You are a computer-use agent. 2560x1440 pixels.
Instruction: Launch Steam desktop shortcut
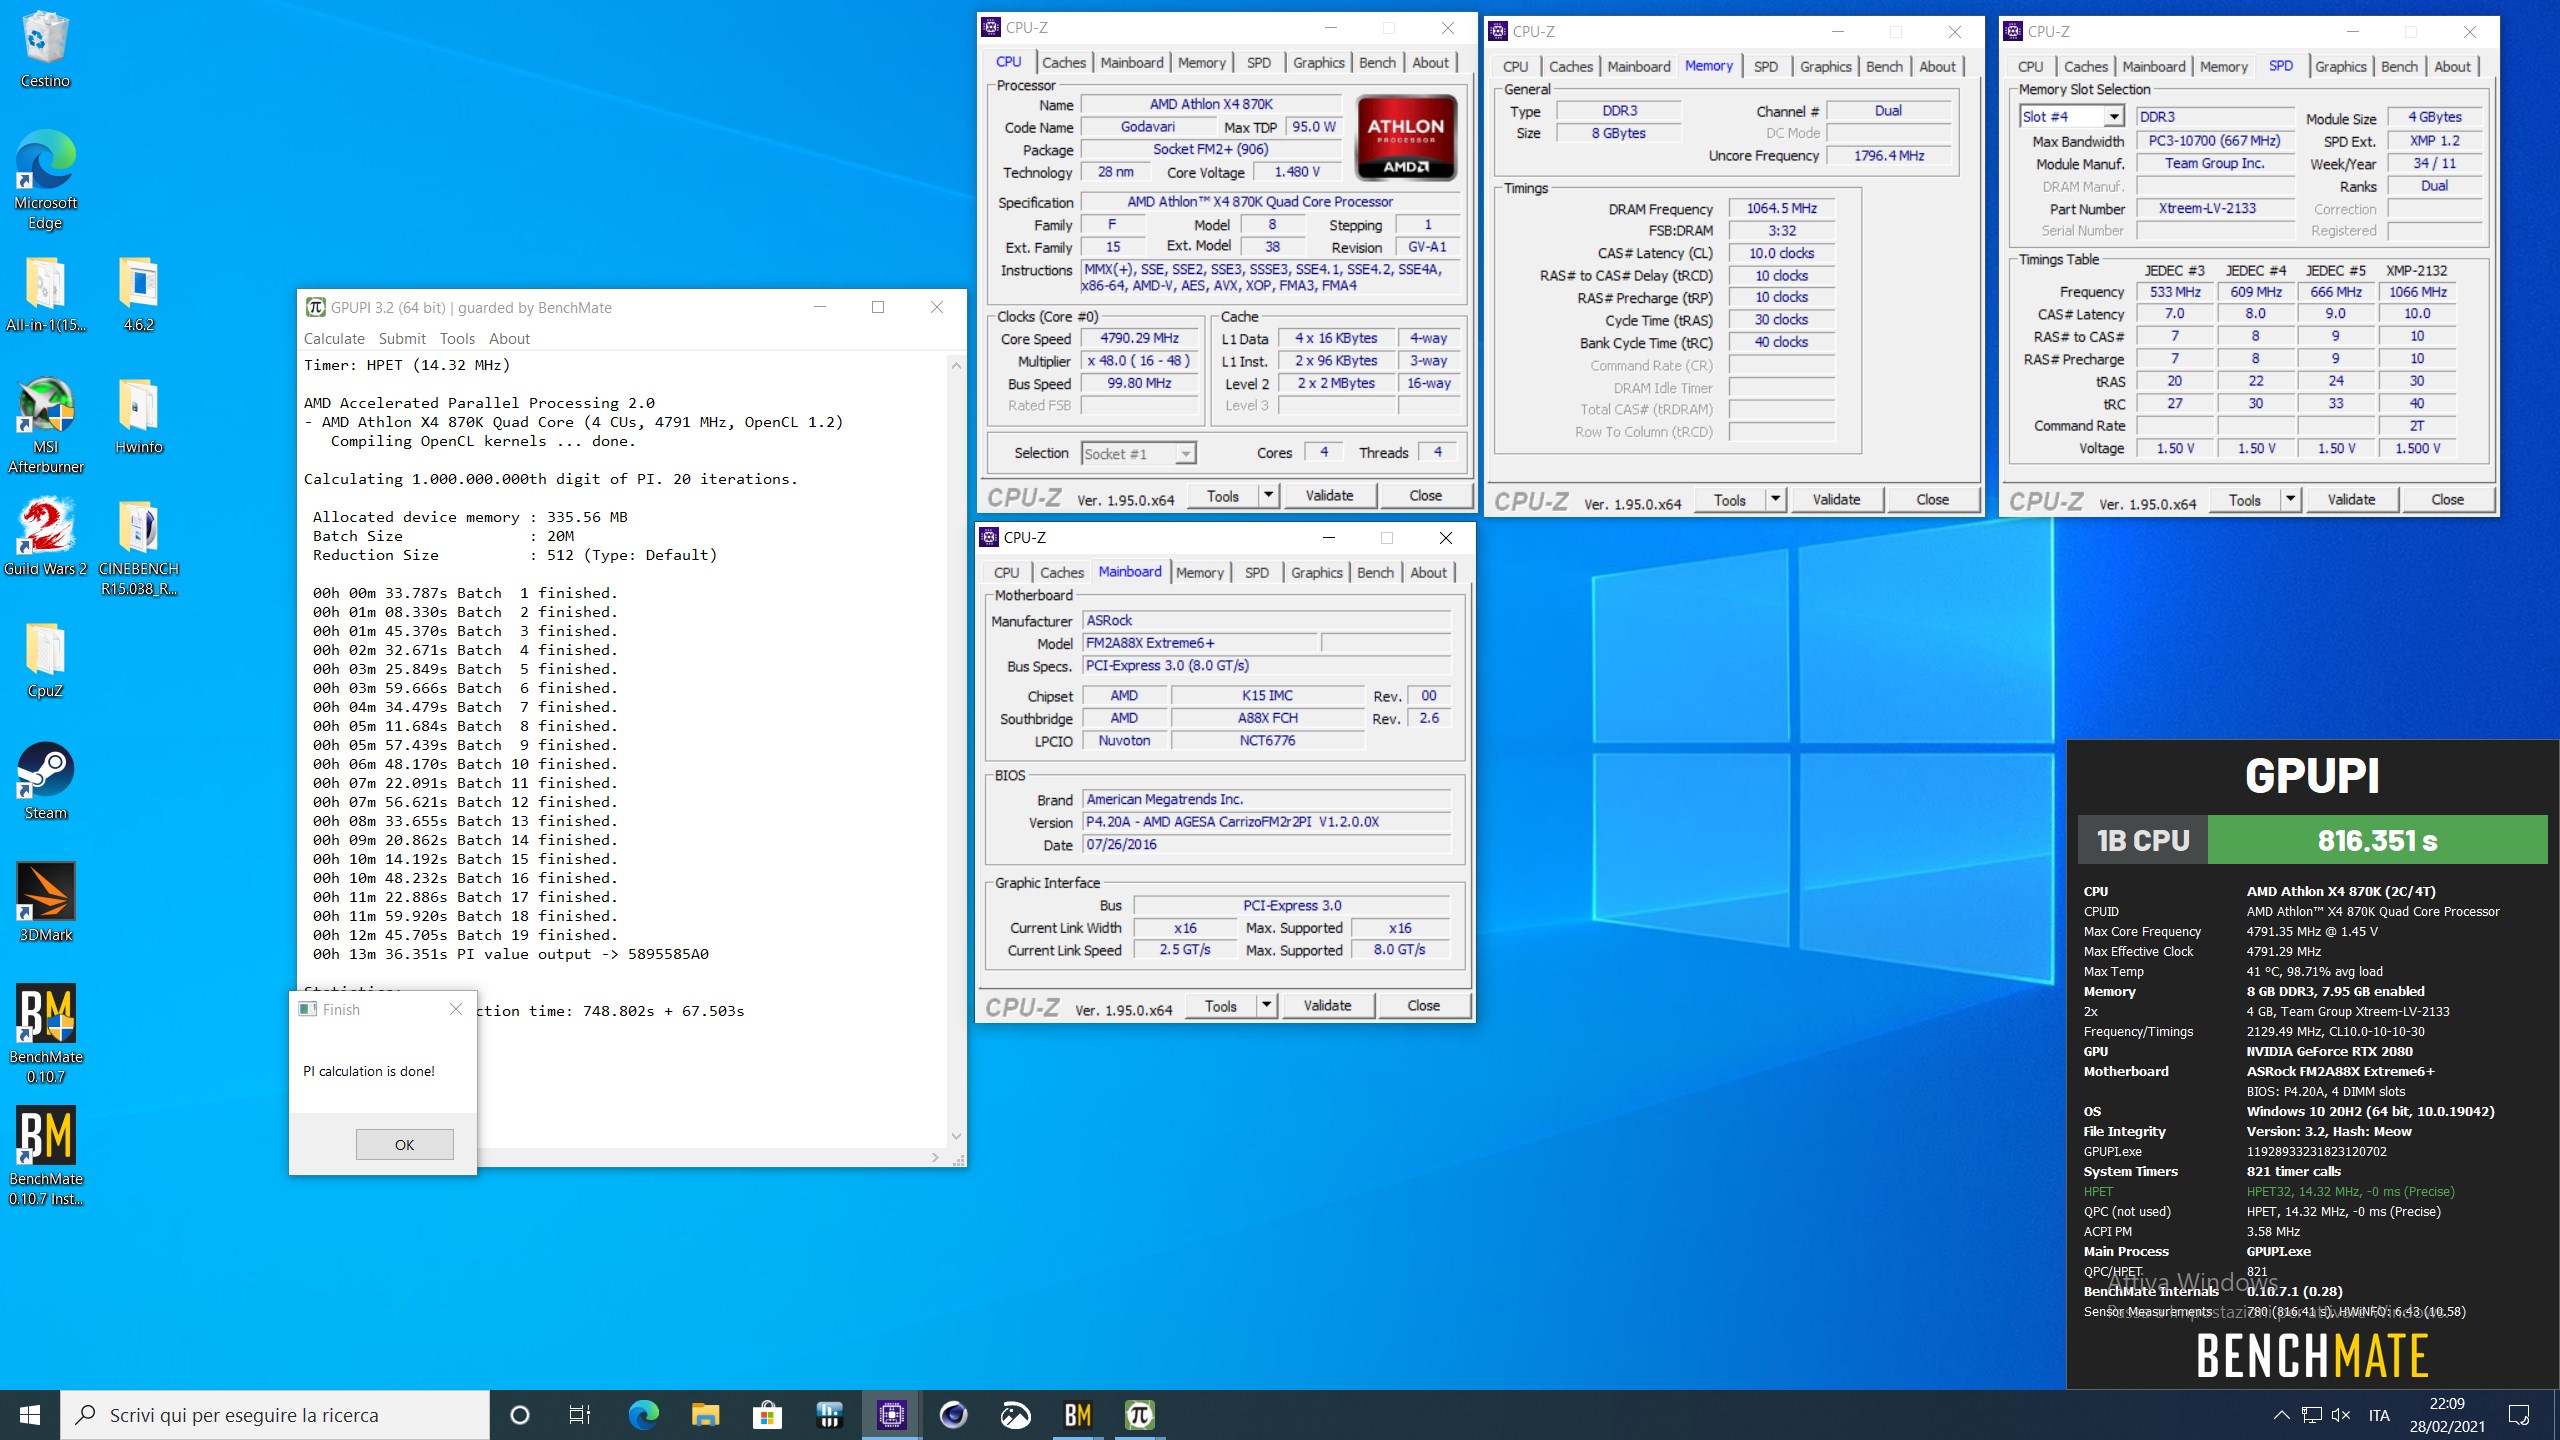[x=45, y=782]
